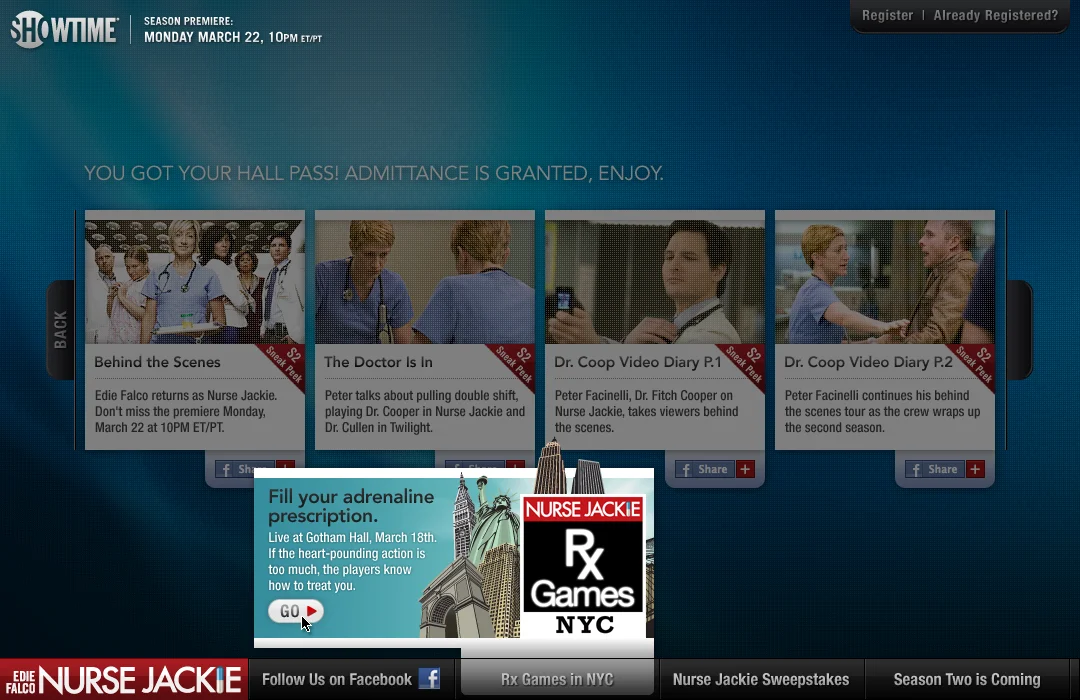1080x700 pixels.
Task: Click the Edie Falco Nurse Jackie logo
Action: click(123, 679)
